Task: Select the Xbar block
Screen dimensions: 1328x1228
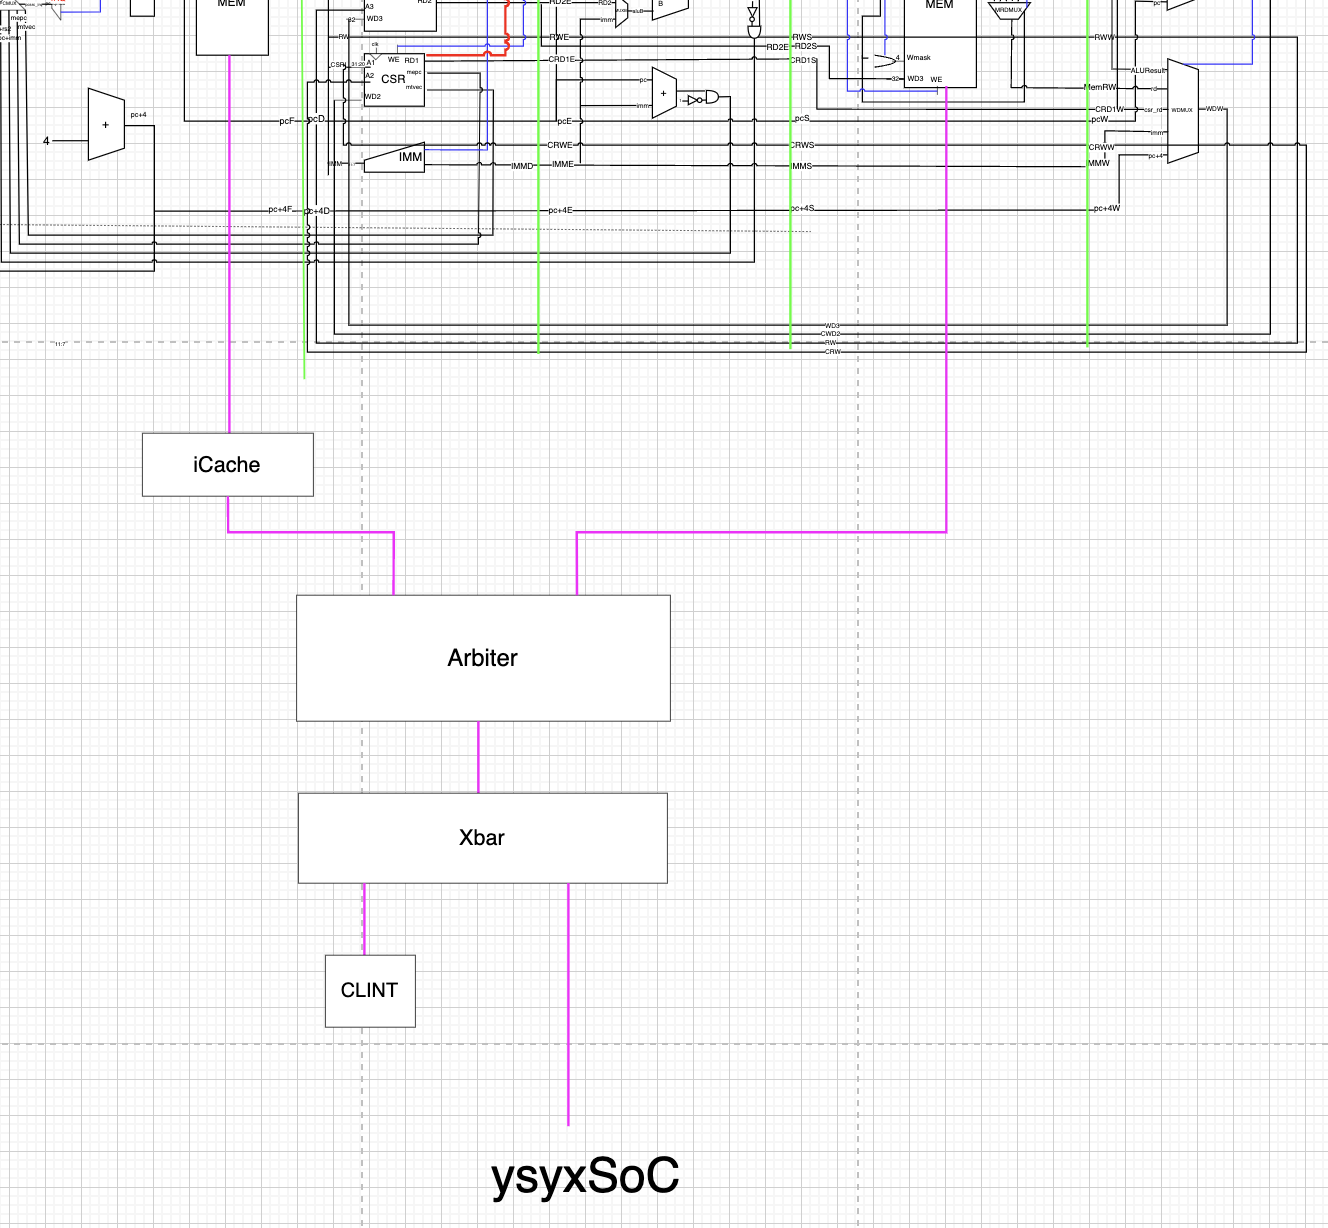Action: [x=482, y=838]
